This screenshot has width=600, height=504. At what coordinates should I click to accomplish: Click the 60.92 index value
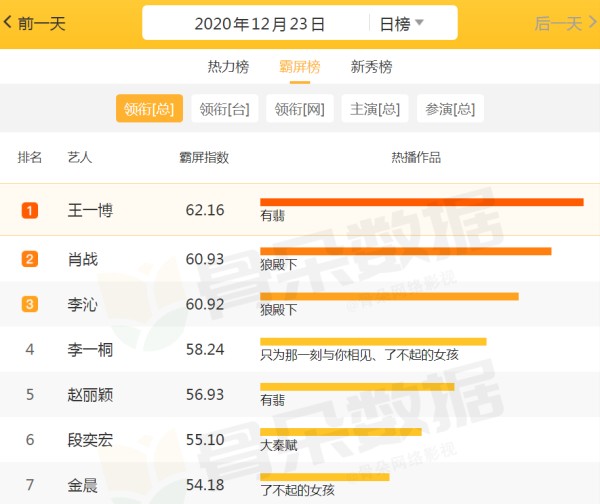pyautogui.click(x=205, y=304)
